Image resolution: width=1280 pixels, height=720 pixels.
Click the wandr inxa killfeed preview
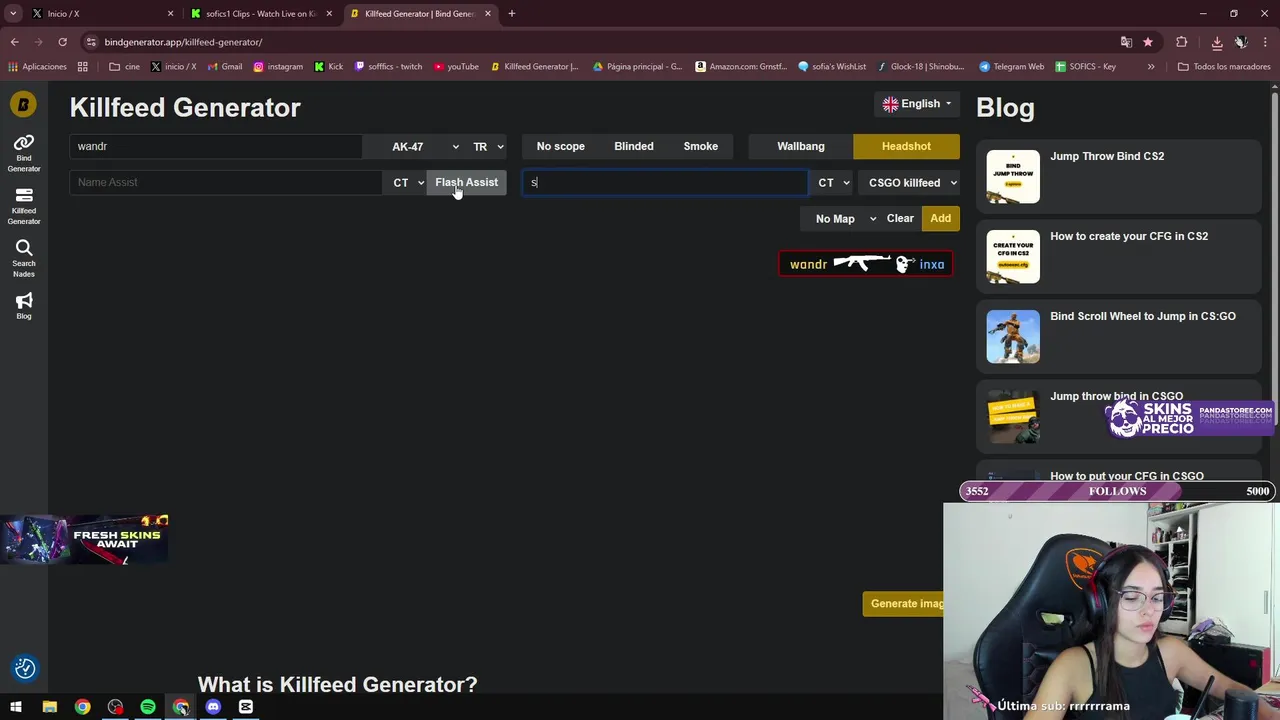click(x=865, y=264)
